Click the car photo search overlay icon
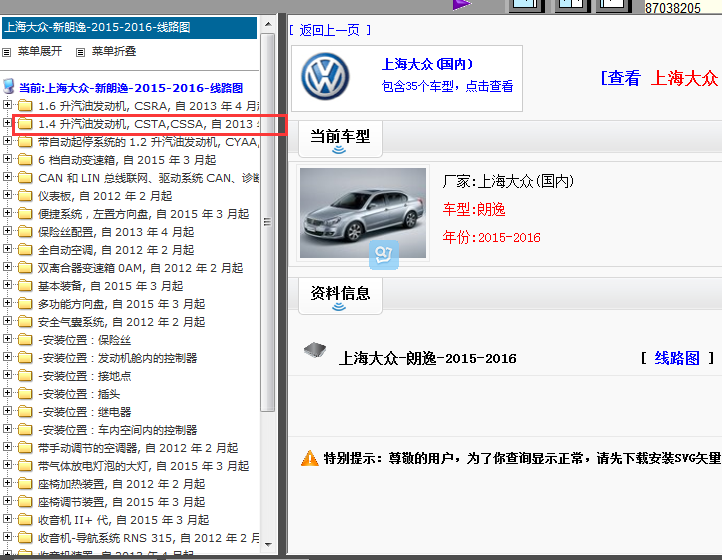 384,255
